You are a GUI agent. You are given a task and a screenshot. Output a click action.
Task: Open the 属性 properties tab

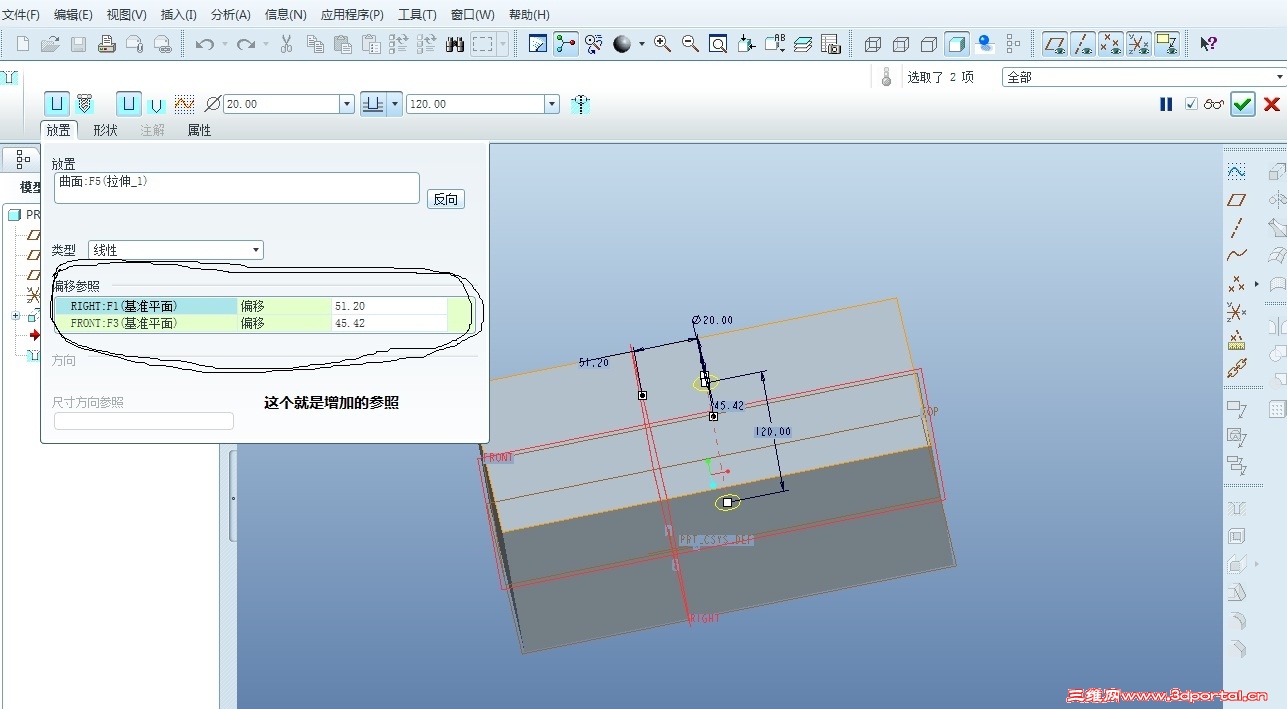[199, 130]
